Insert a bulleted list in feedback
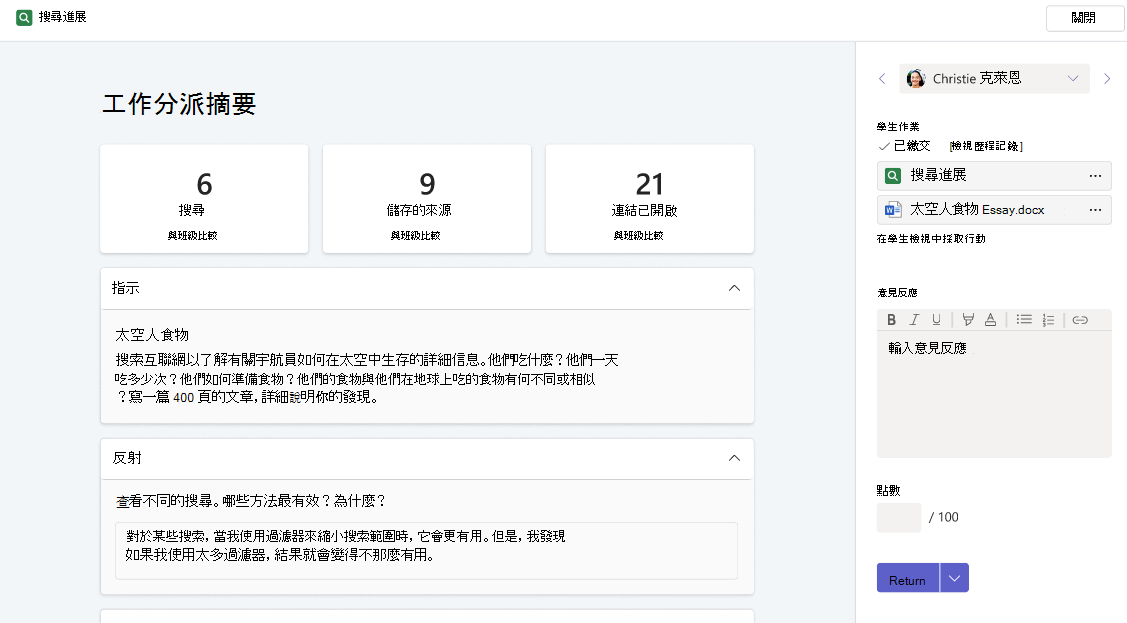This screenshot has height=623, width=1127. [1024, 320]
